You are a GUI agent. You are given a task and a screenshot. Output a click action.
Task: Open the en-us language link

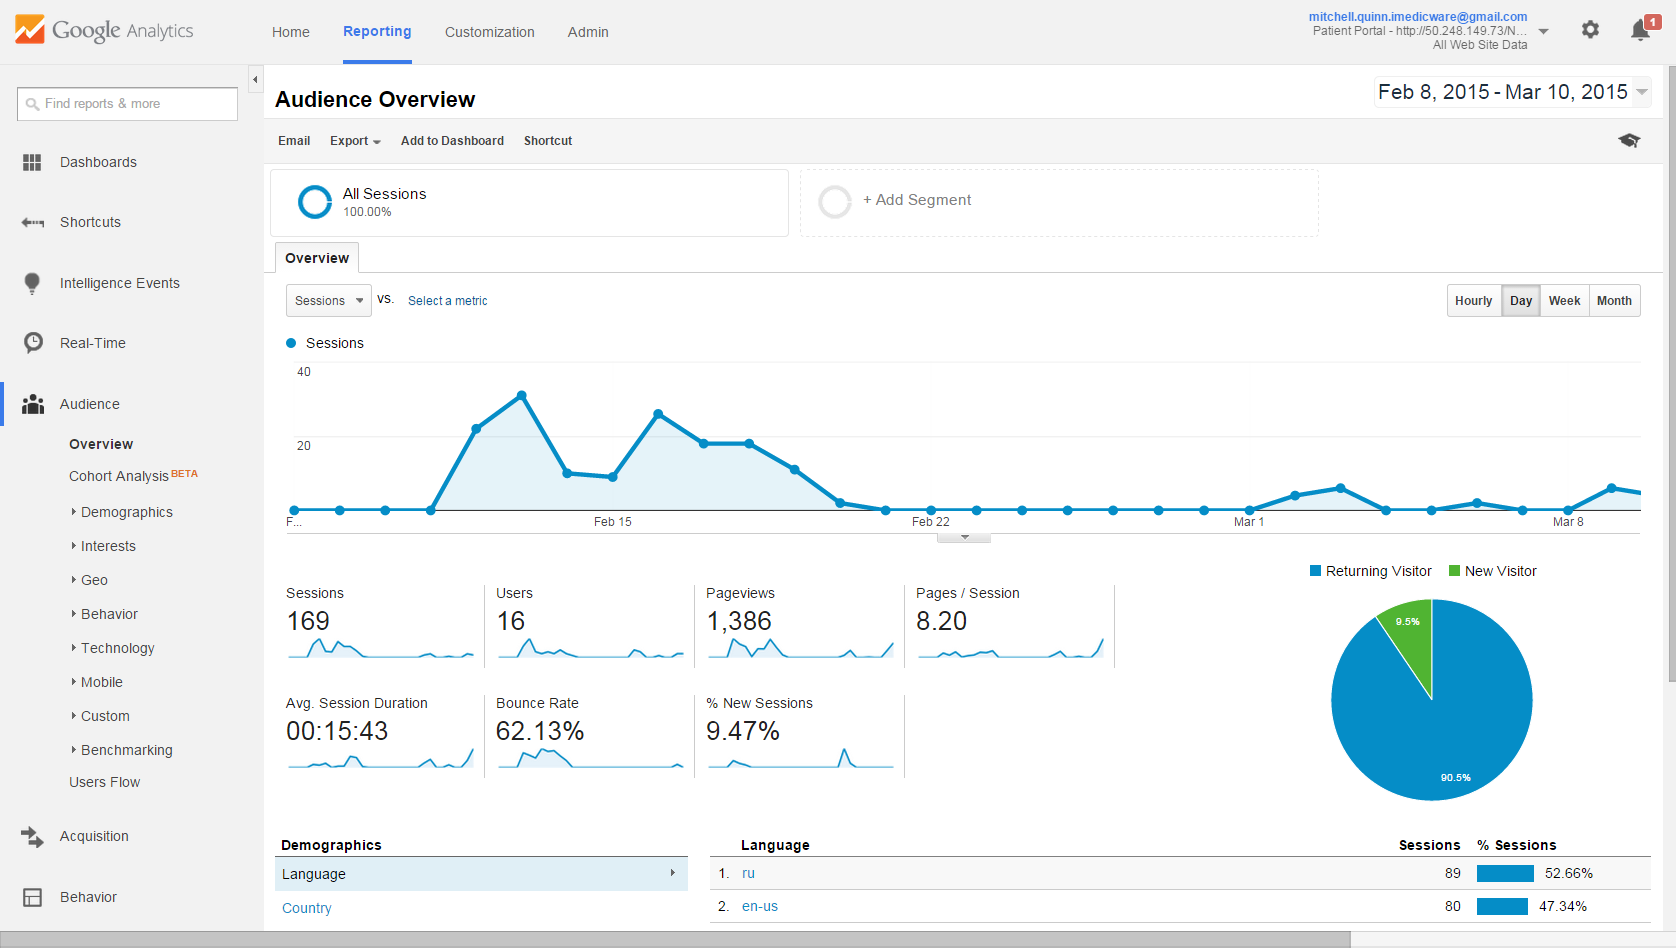[x=760, y=906]
